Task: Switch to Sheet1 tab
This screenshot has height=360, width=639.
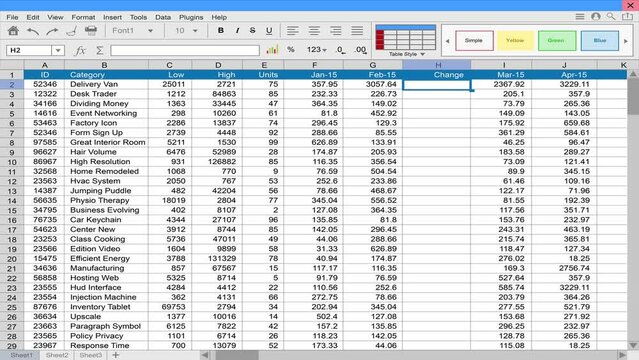Action: tap(21, 355)
